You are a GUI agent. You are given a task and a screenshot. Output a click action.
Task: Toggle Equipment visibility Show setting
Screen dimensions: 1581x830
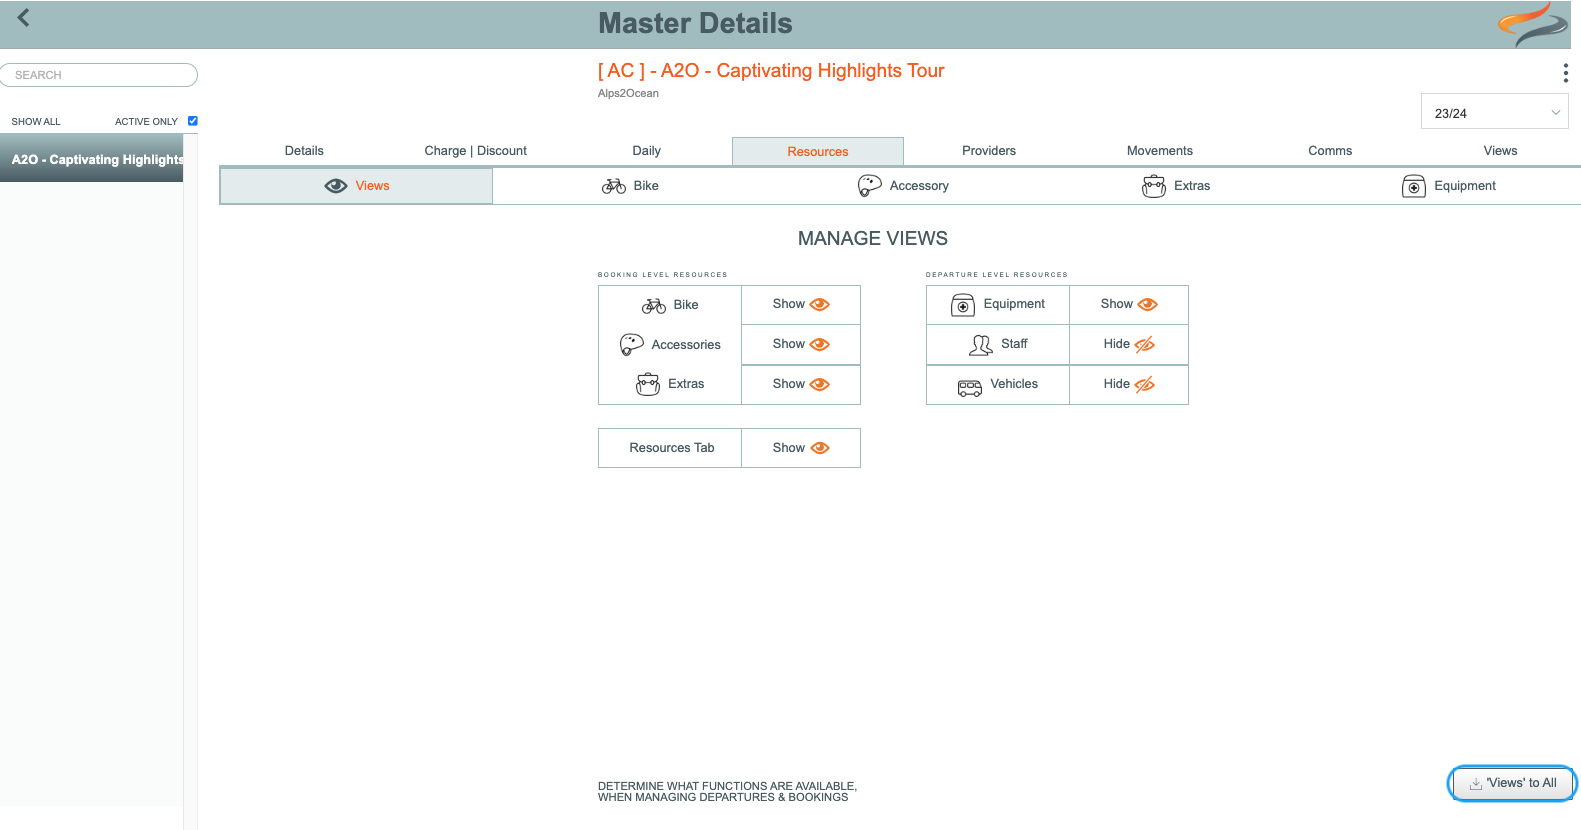(x=1129, y=304)
